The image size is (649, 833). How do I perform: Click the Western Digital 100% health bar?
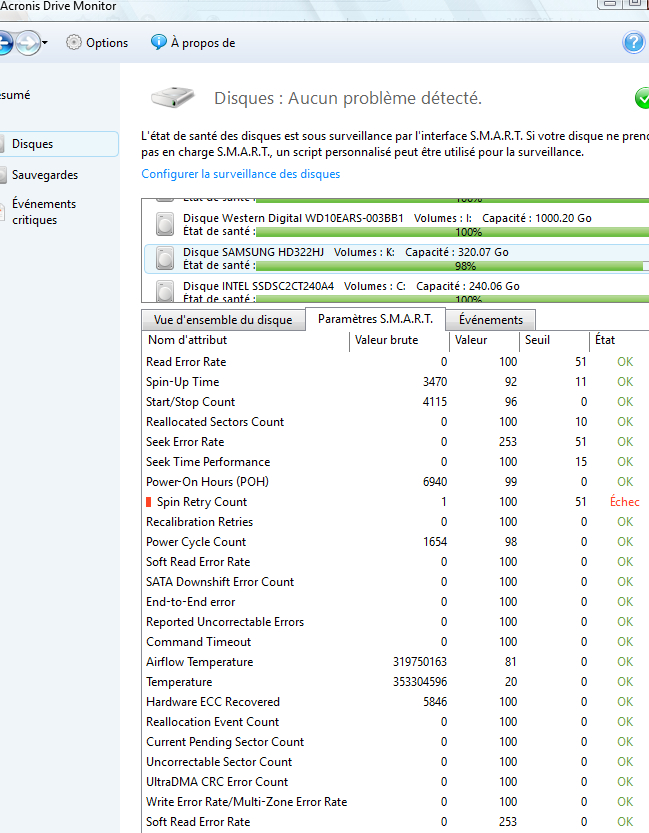(x=452, y=232)
